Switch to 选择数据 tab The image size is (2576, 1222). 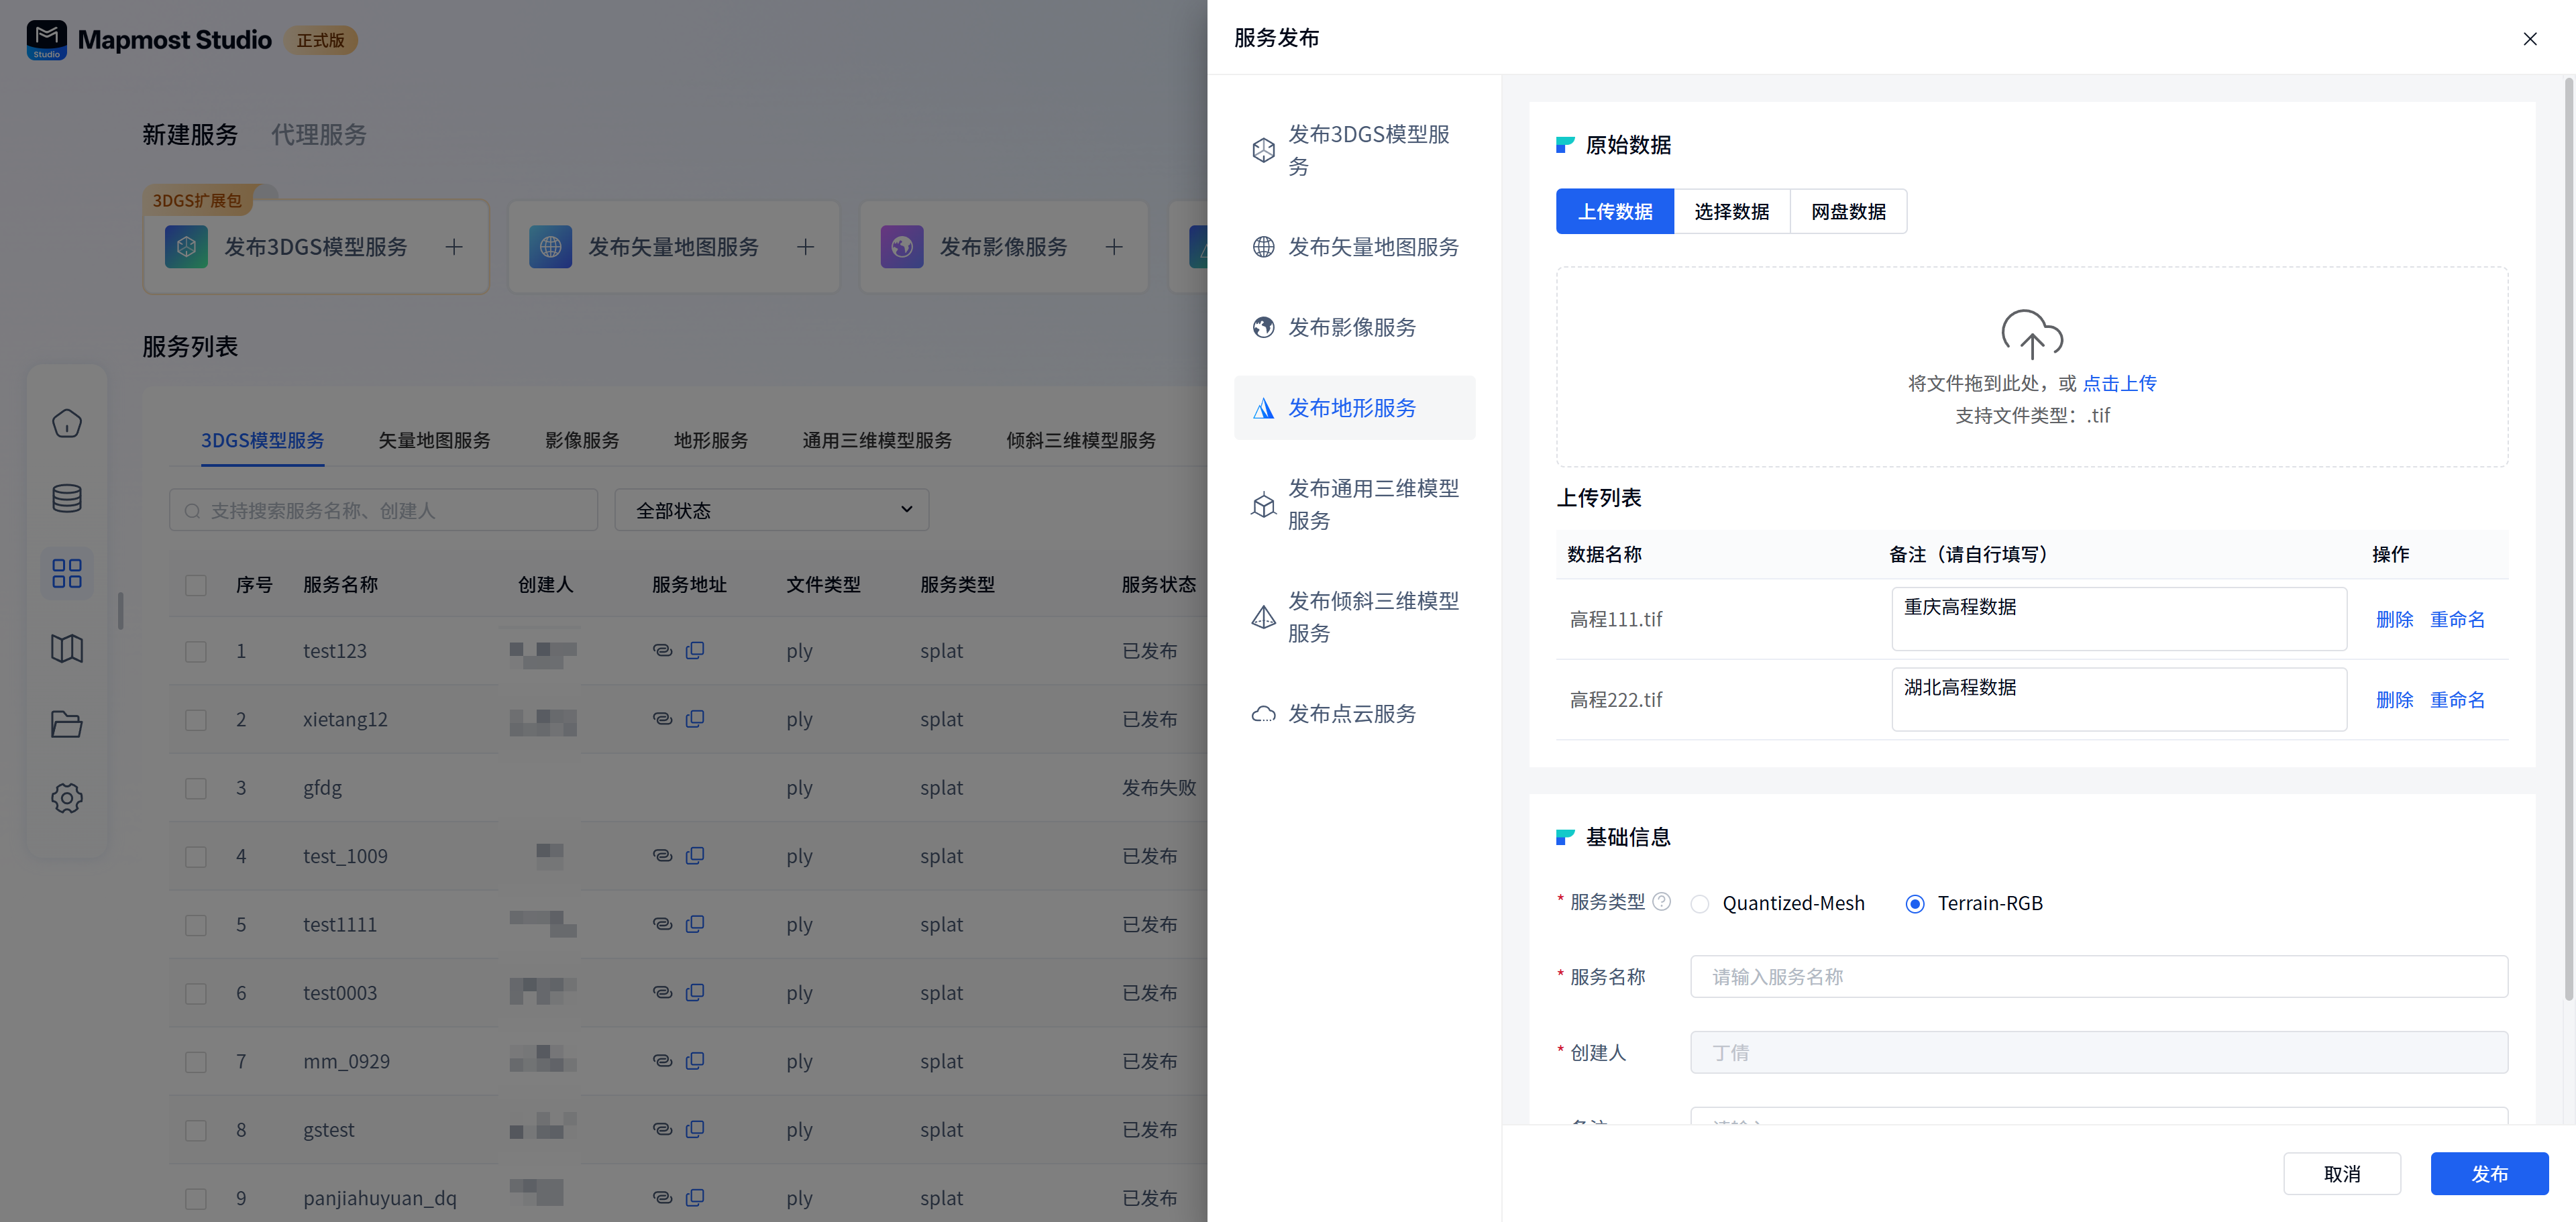(x=1731, y=212)
